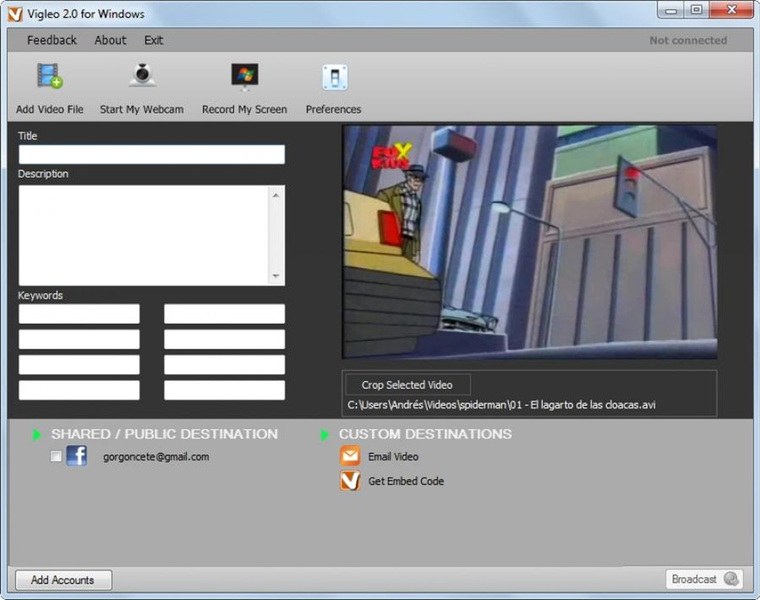Click the Add Accounts button
Image resolution: width=760 pixels, height=600 pixels.
tap(63, 580)
